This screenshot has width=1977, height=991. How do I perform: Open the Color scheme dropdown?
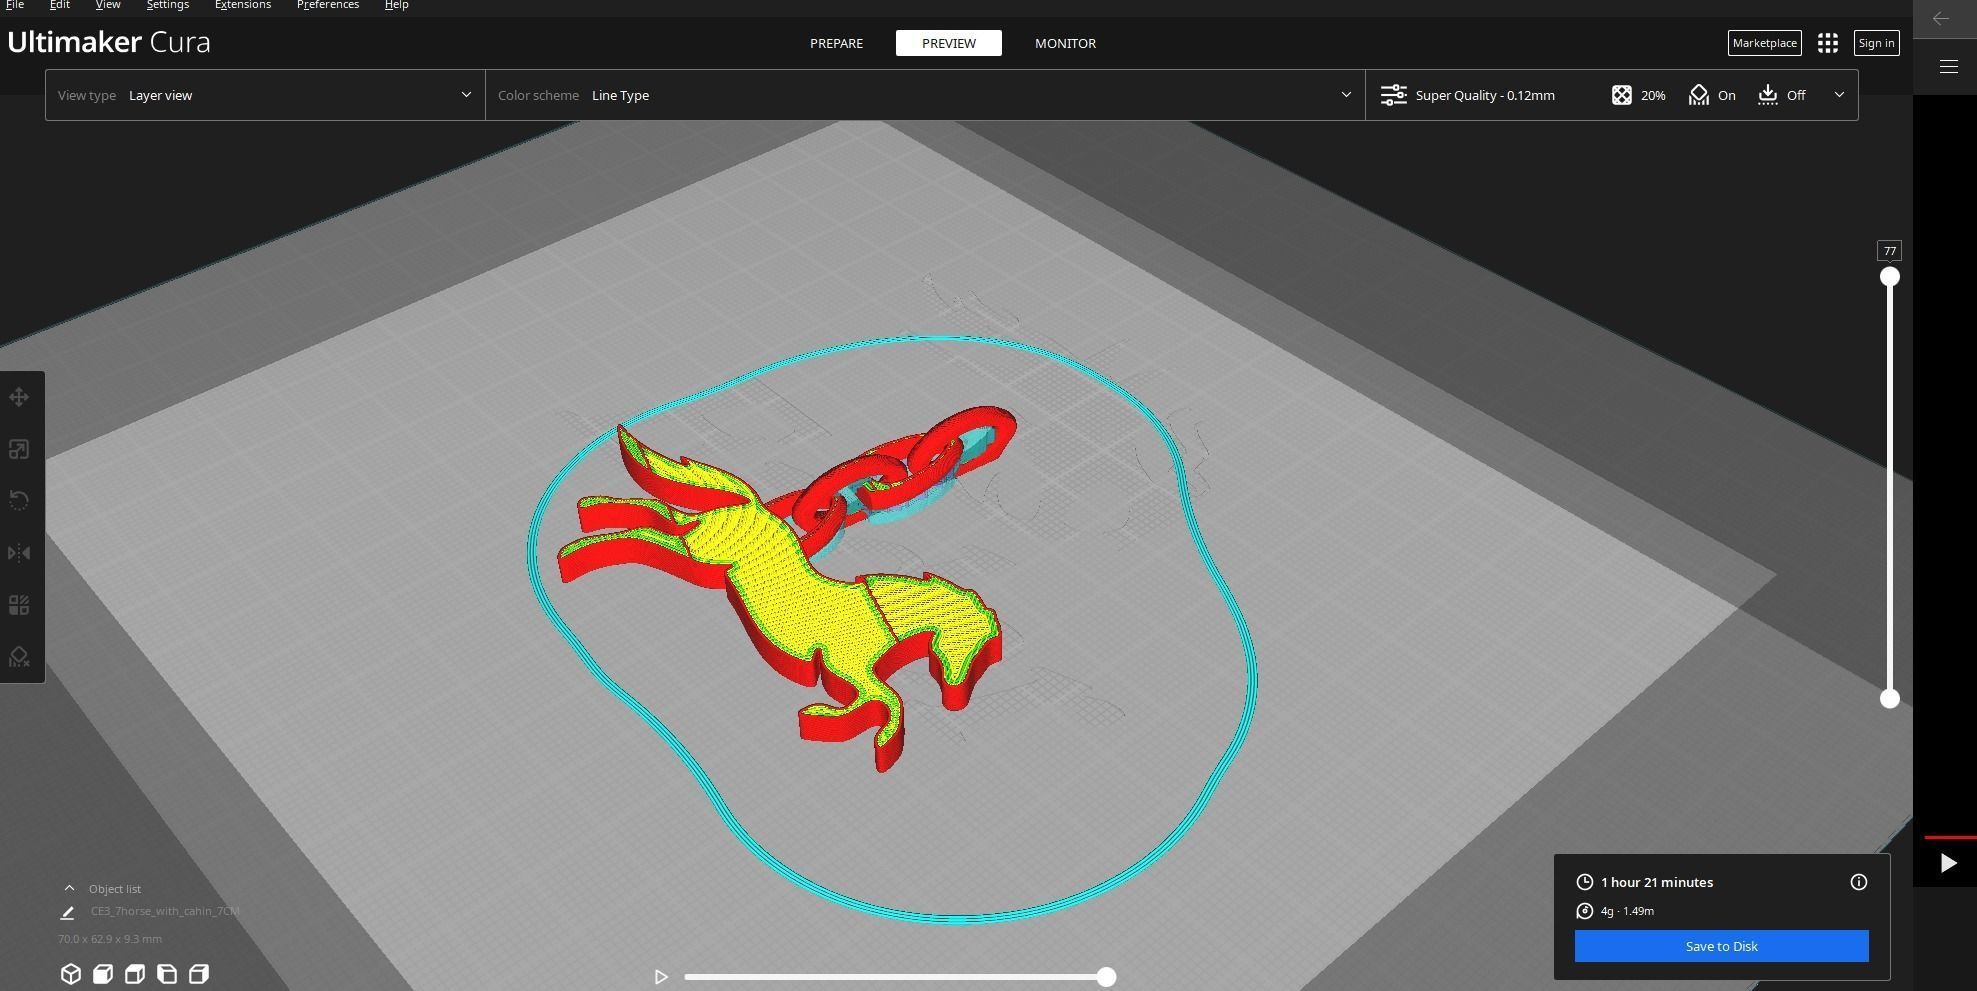coord(925,95)
